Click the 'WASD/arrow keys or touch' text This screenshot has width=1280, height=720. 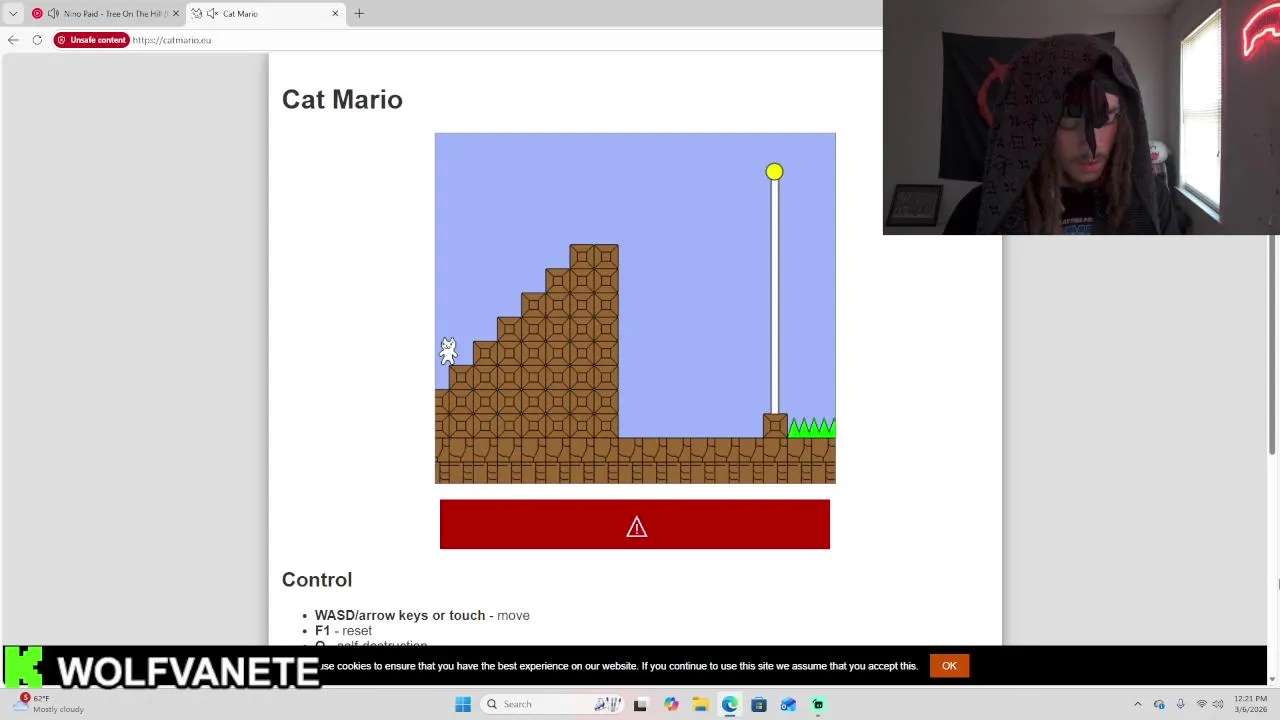tap(400, 615)
